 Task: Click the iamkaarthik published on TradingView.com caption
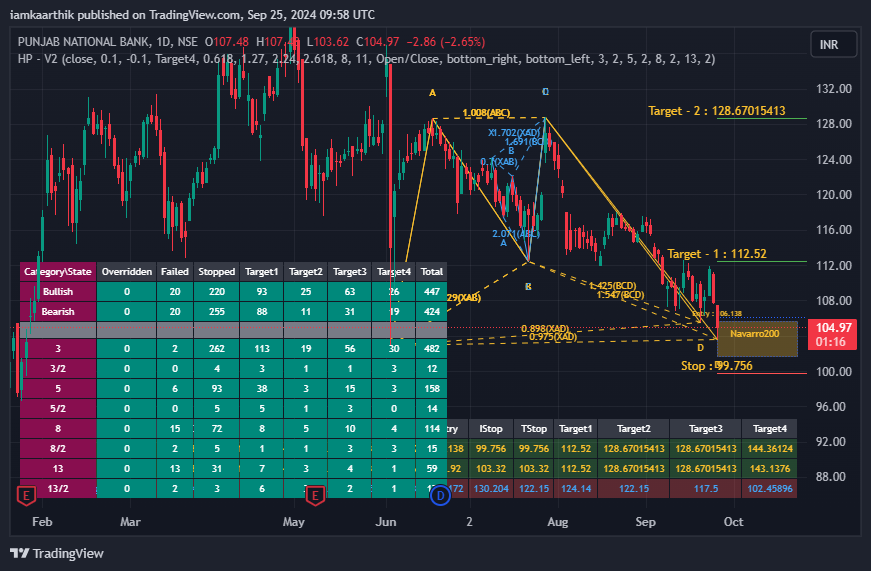(x=192, y=15)
